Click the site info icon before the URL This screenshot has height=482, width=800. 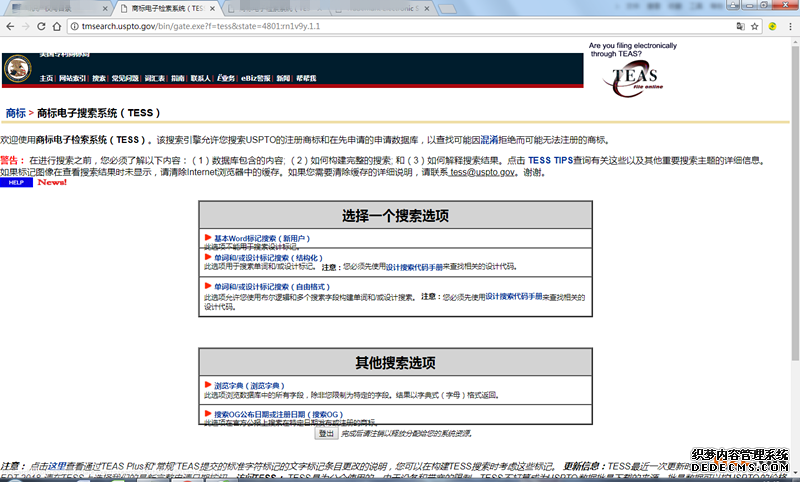coord(74,26)
